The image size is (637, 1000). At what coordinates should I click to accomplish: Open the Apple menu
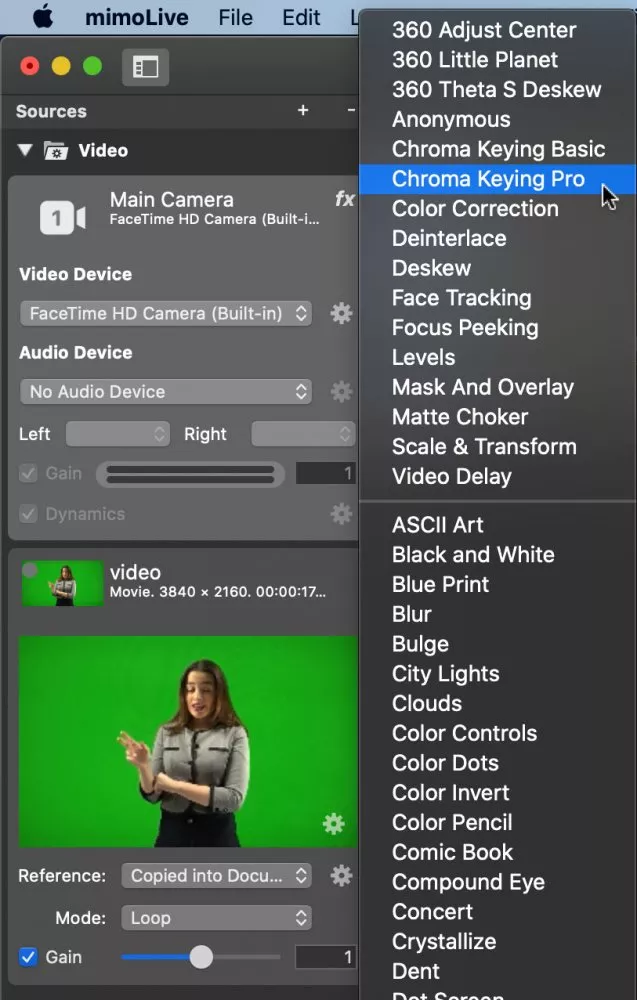point(43,17)
